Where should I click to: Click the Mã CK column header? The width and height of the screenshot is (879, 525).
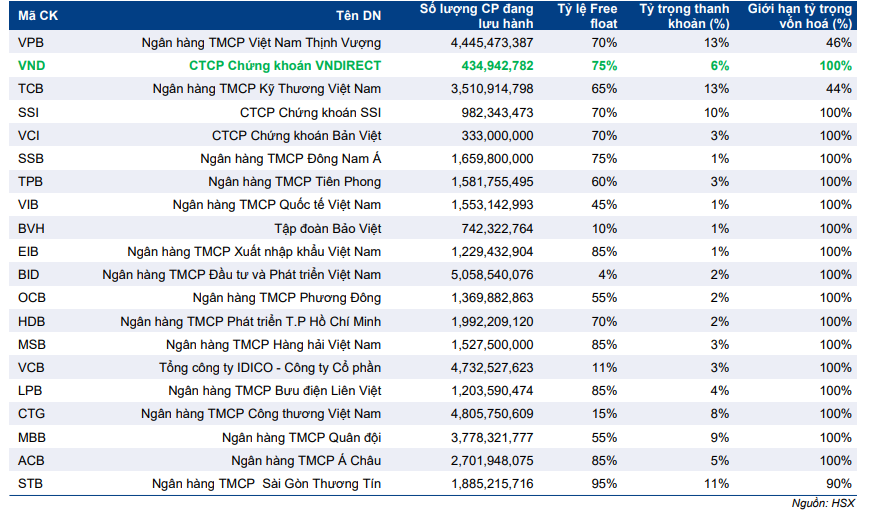pos(38,16)
